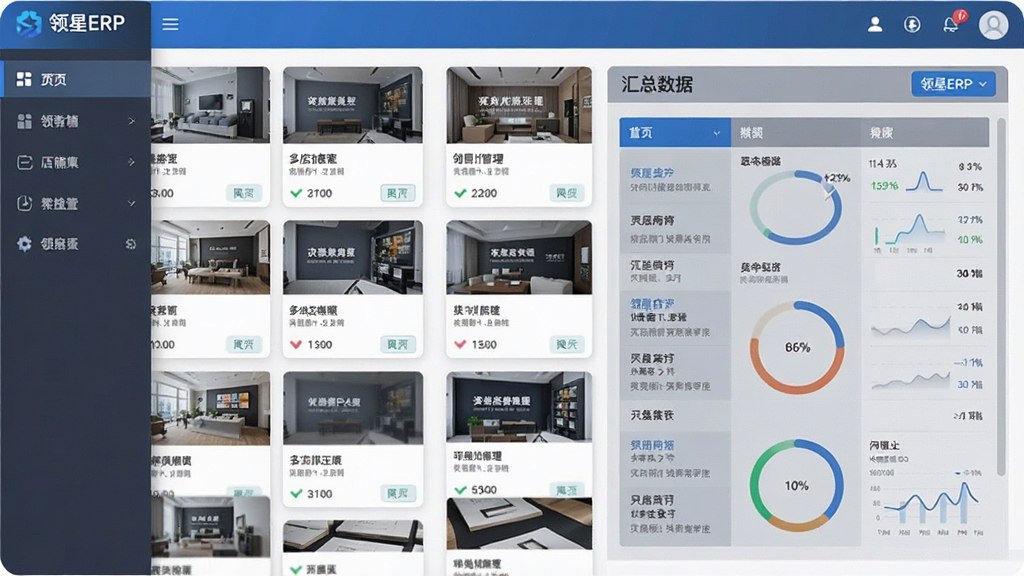Open the round avatar in header
This screenshot has width=1024, height=576.
(x=993, y=25)
